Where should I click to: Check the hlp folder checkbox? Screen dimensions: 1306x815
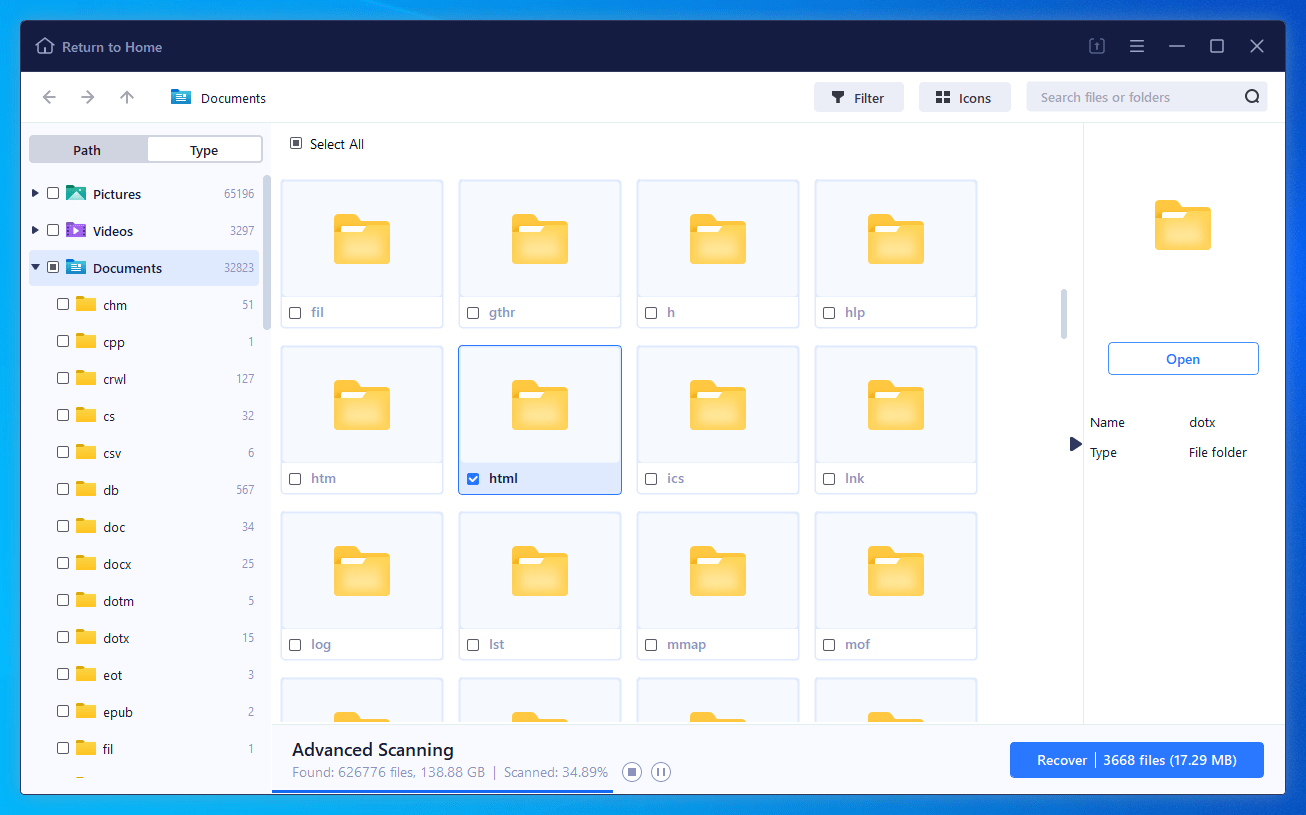829,312
